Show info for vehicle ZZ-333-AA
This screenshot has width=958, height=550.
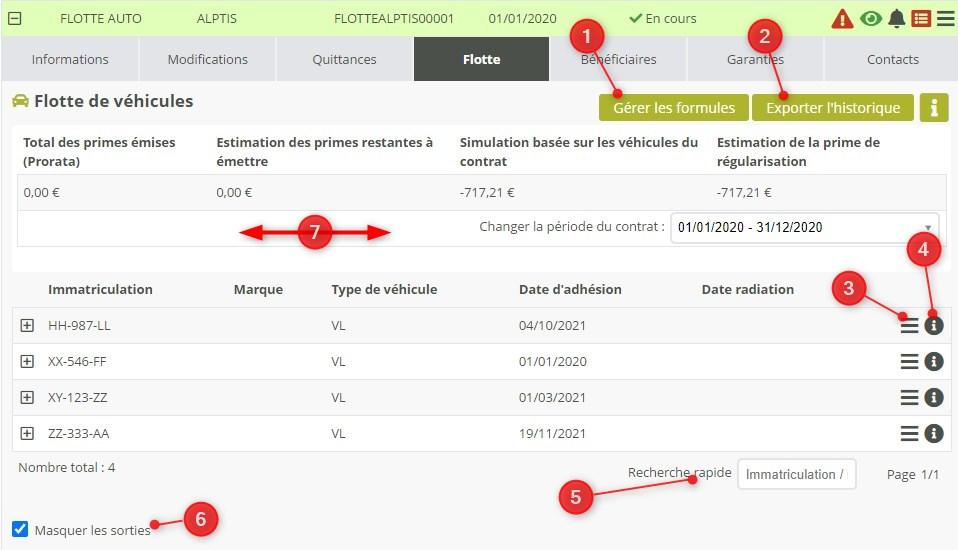(934, 433)
